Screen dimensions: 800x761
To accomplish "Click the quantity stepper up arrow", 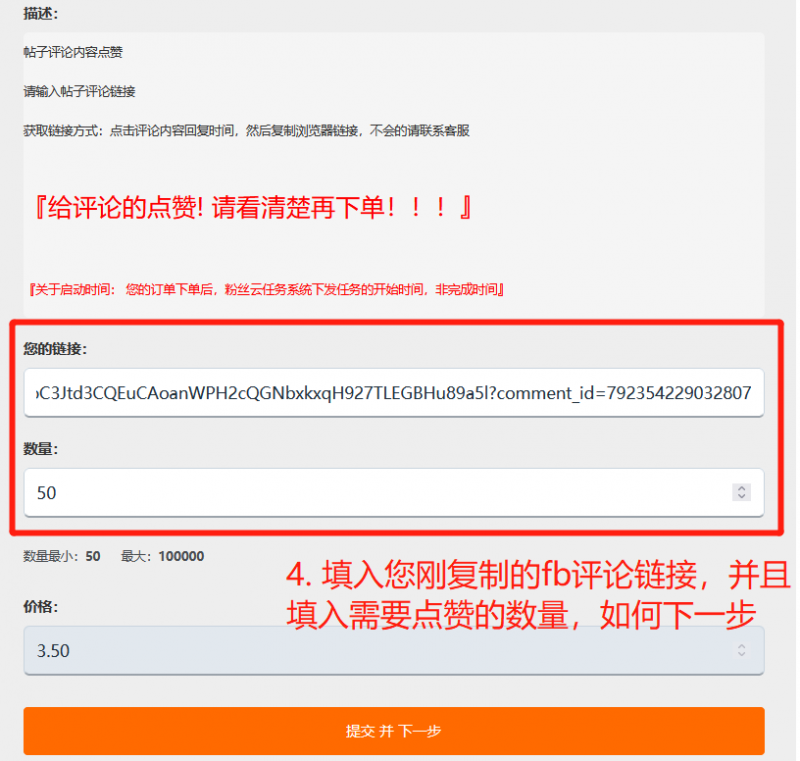I will point(741,488).
